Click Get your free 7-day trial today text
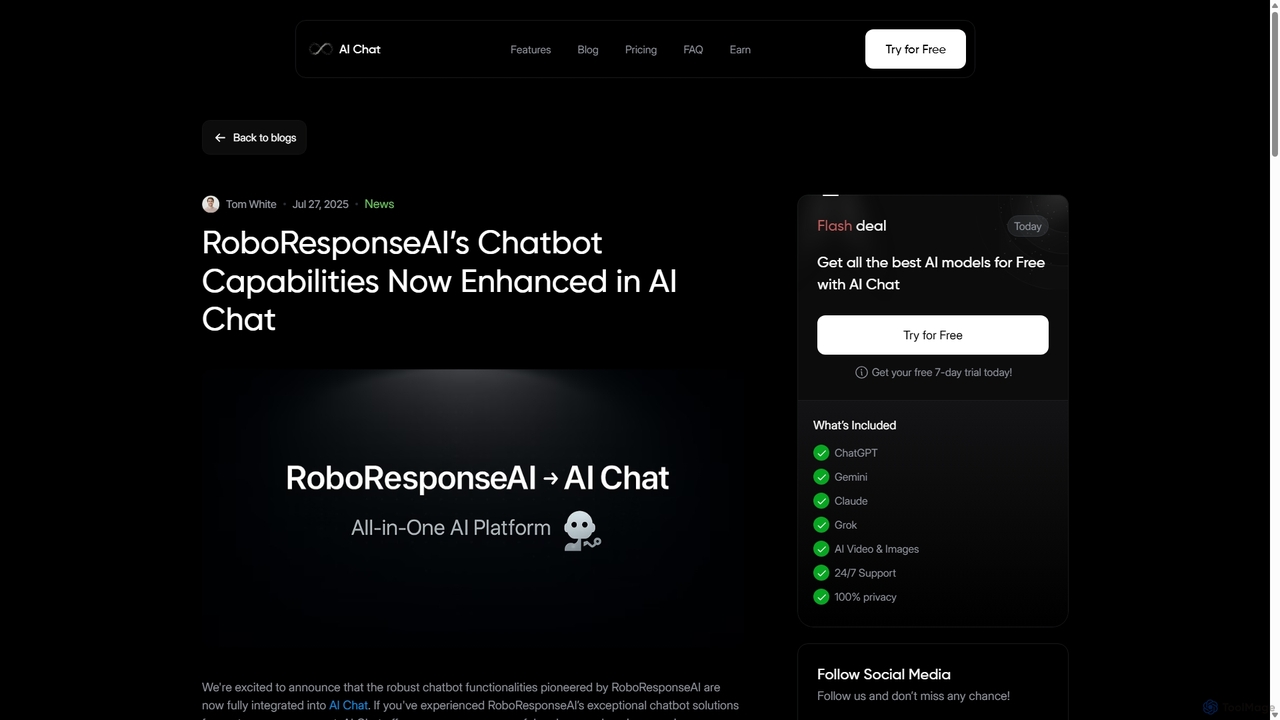This screenshot has width=1280, height=720. 942,372
